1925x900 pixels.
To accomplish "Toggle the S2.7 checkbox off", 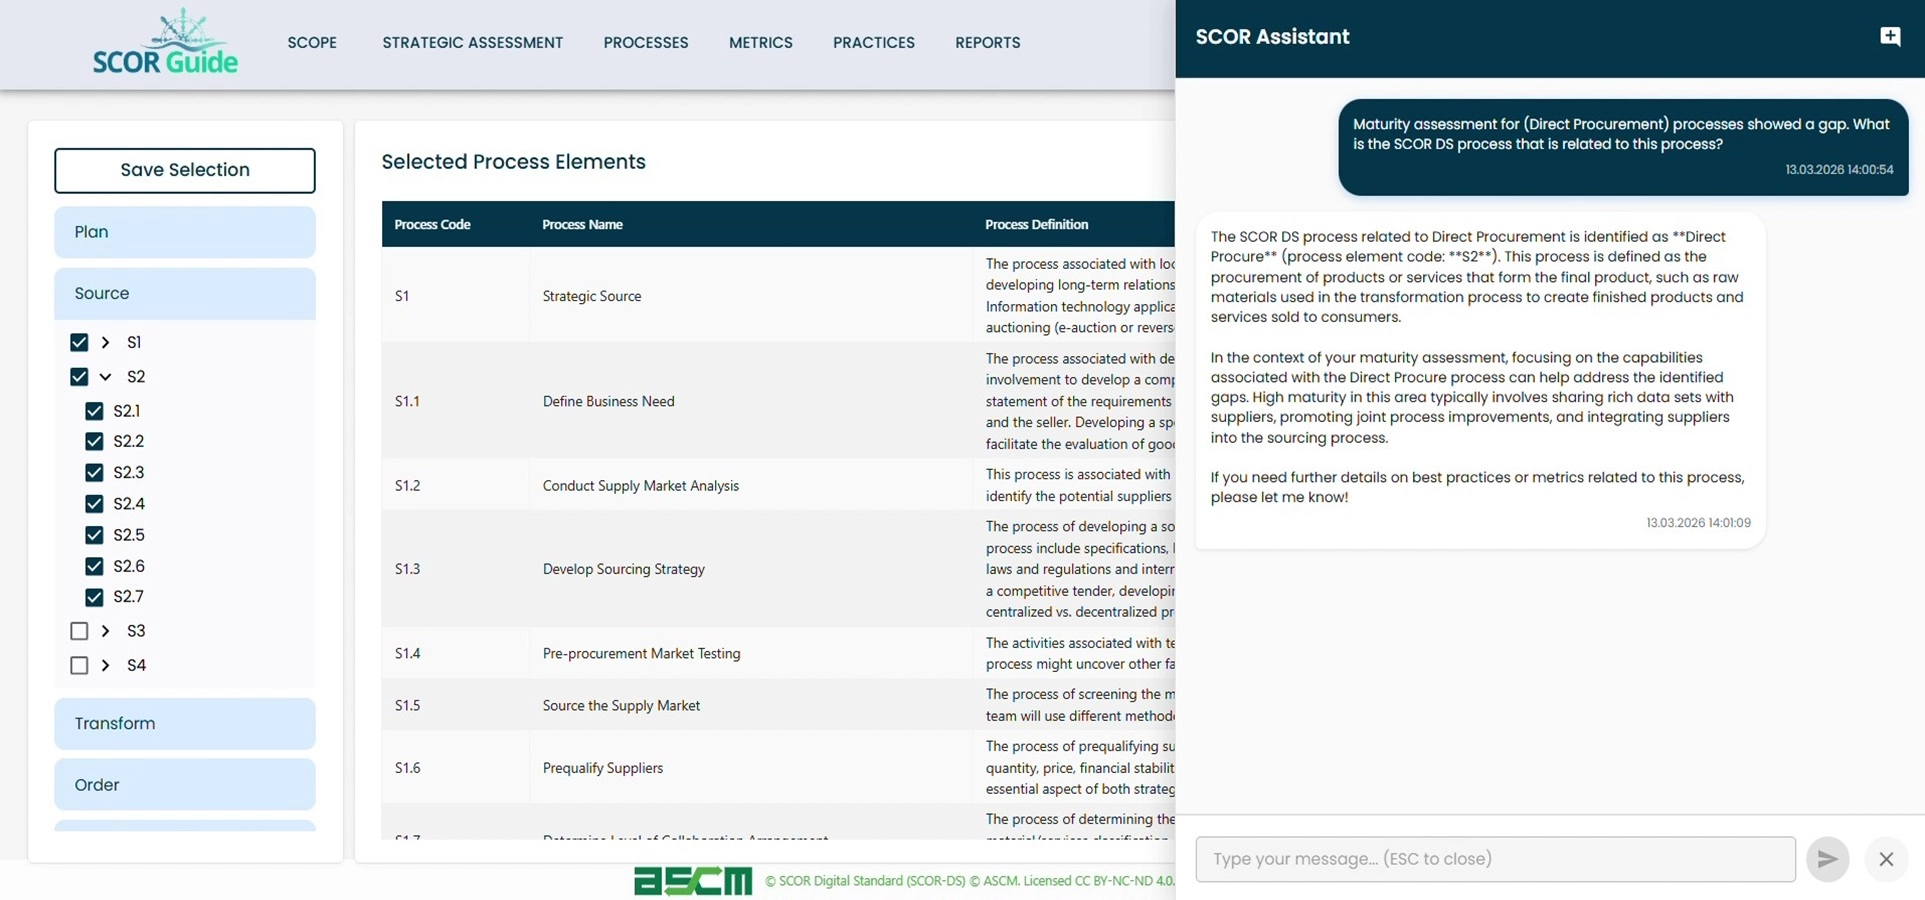I will point(95,597).
